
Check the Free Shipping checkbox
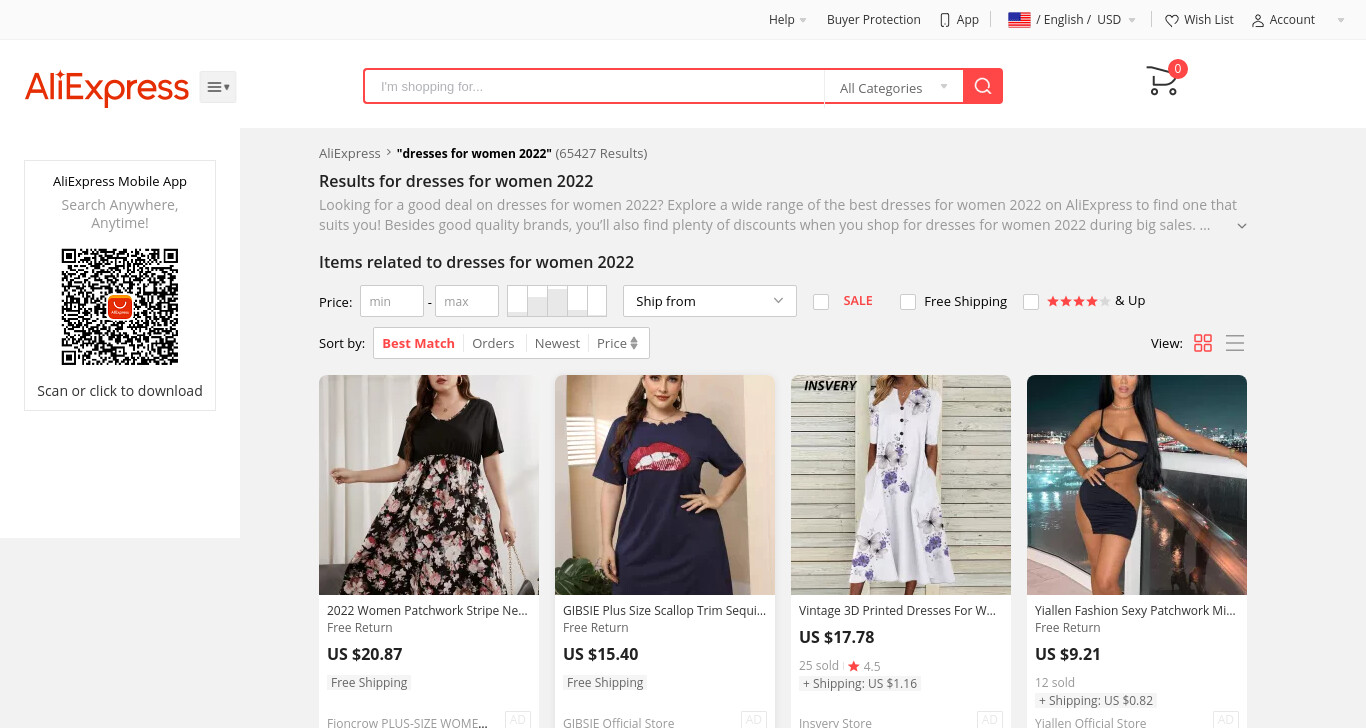tap(908, 301)
